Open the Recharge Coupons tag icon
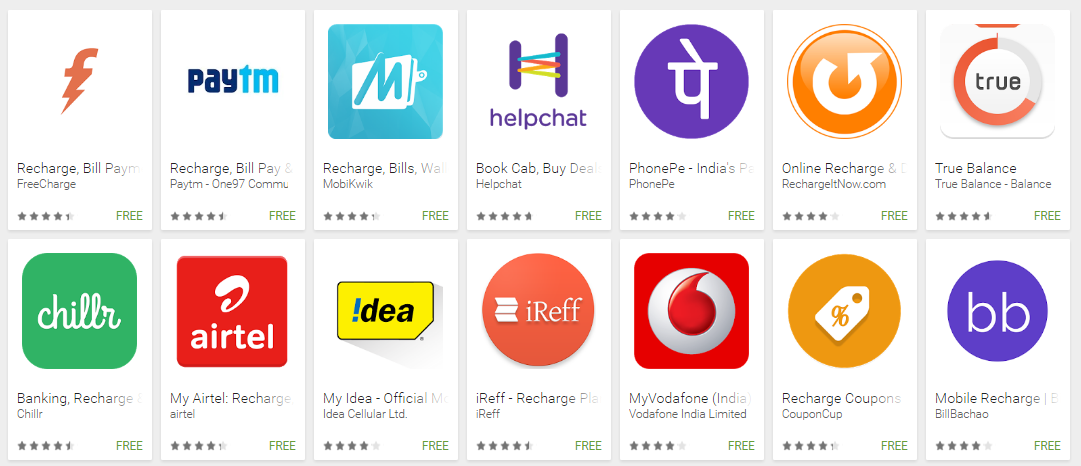Image resolution: width=1081 pixels, height=466 pixels. tap(845, 311)
